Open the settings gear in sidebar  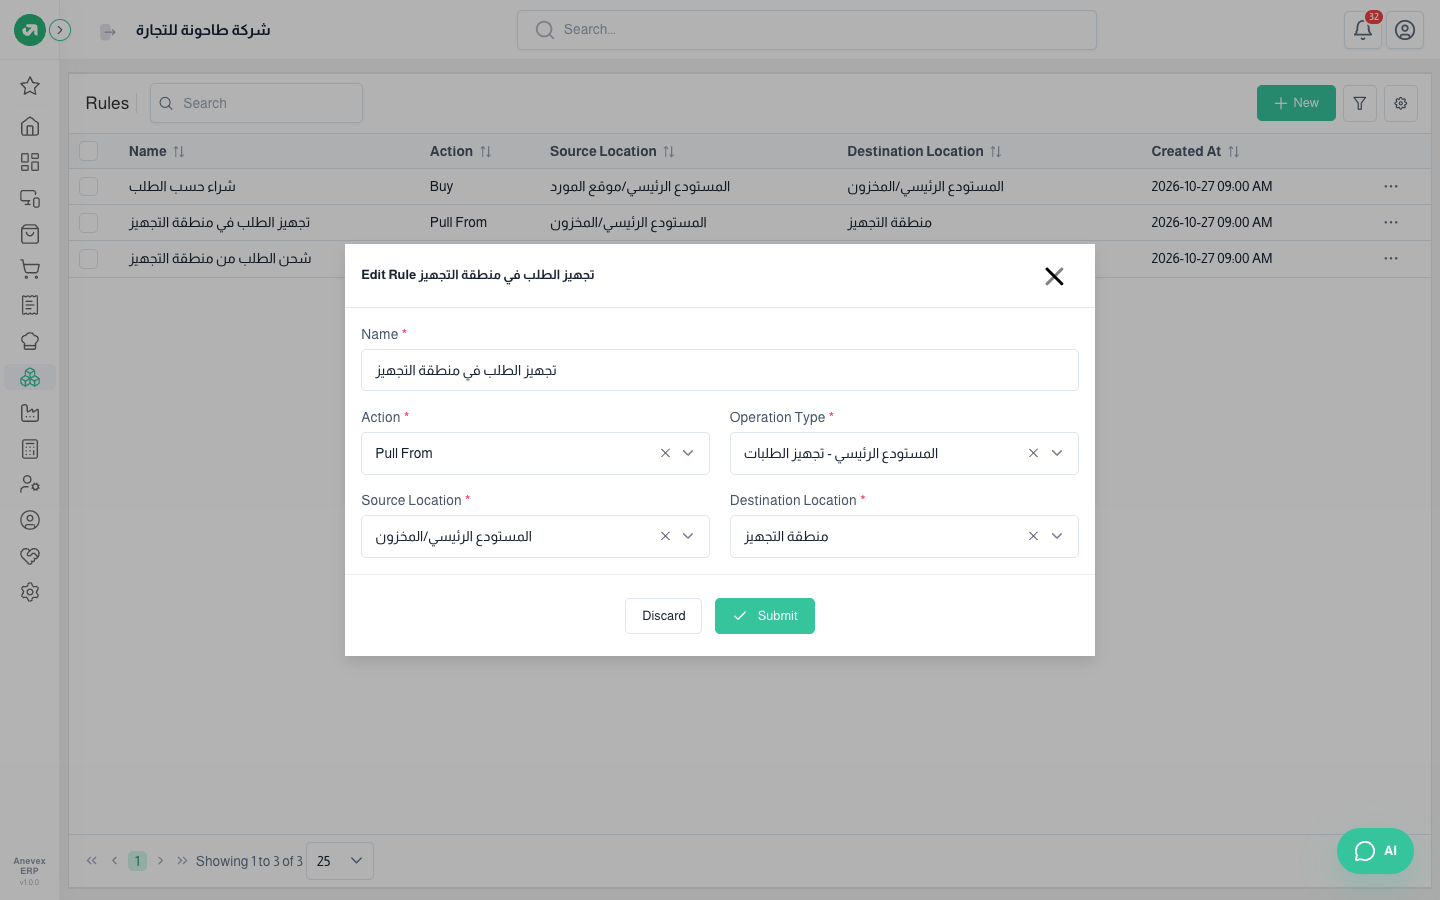30,592
